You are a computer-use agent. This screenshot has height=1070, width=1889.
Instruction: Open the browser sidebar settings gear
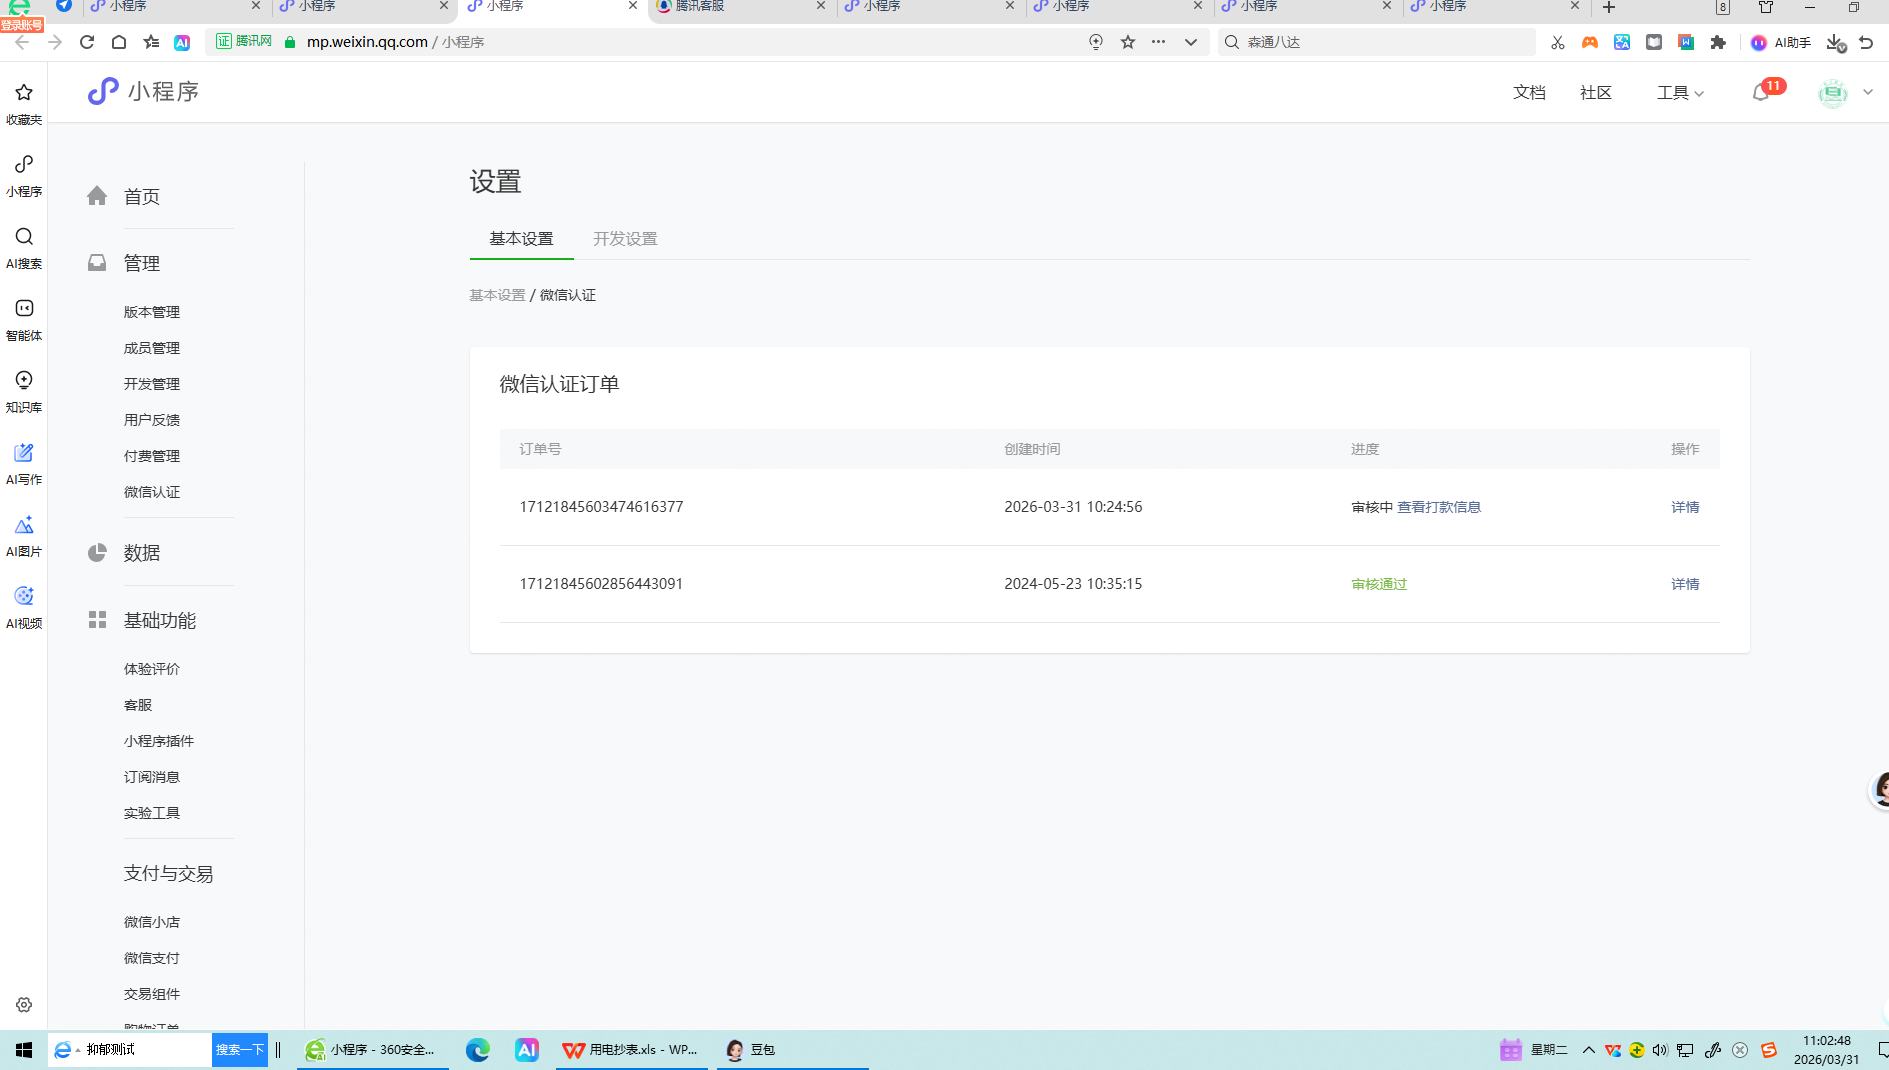(x=24, y=1005)
